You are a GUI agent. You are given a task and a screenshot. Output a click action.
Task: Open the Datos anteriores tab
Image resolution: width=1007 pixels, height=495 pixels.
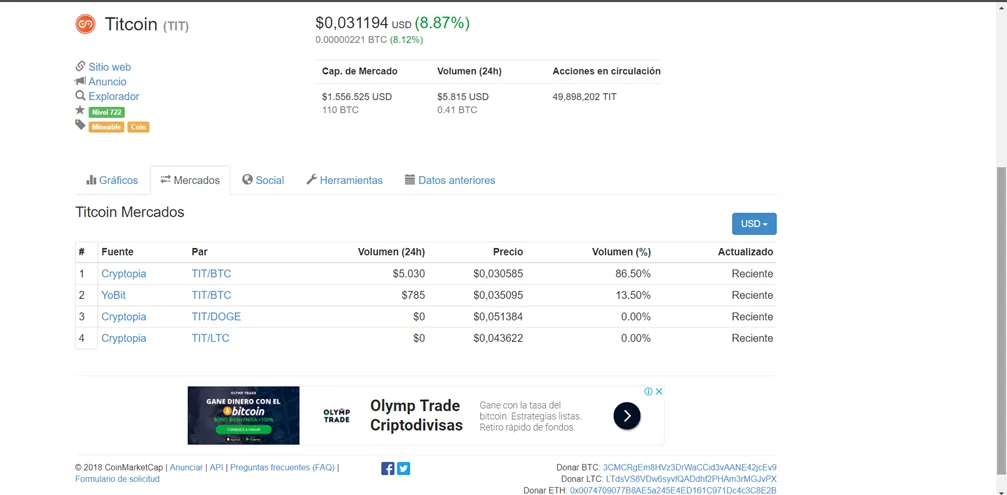450,180
